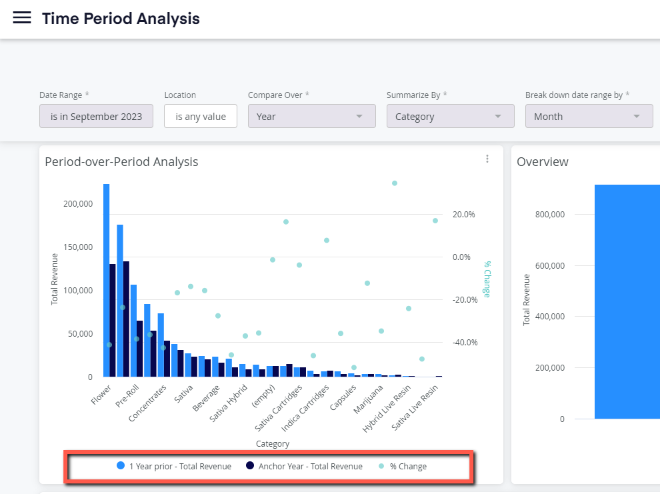The image size is (660, 494).
Task: Toggle the % Change legend series
Action: coord(402,466)
